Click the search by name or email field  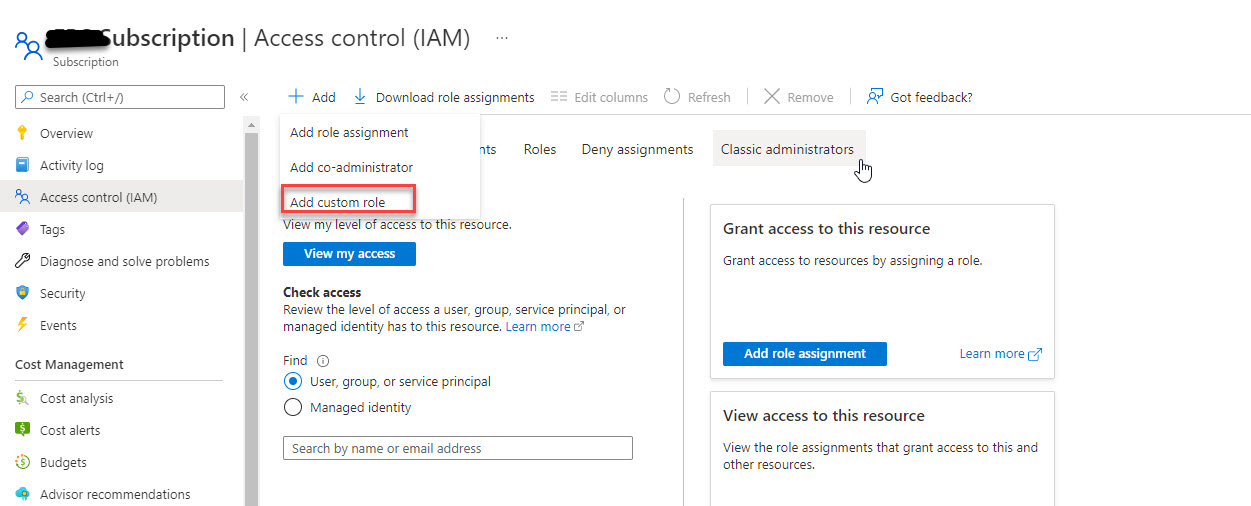pos(457,448)
